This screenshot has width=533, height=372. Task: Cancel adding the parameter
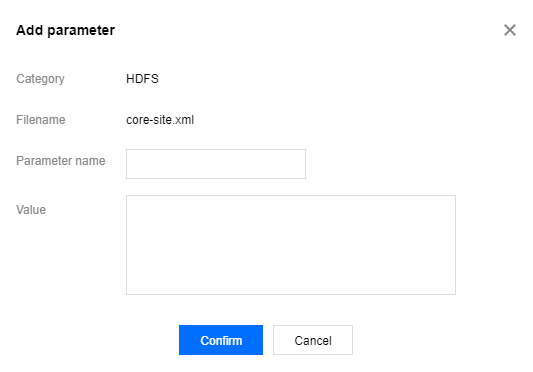[x=313, y=340]
